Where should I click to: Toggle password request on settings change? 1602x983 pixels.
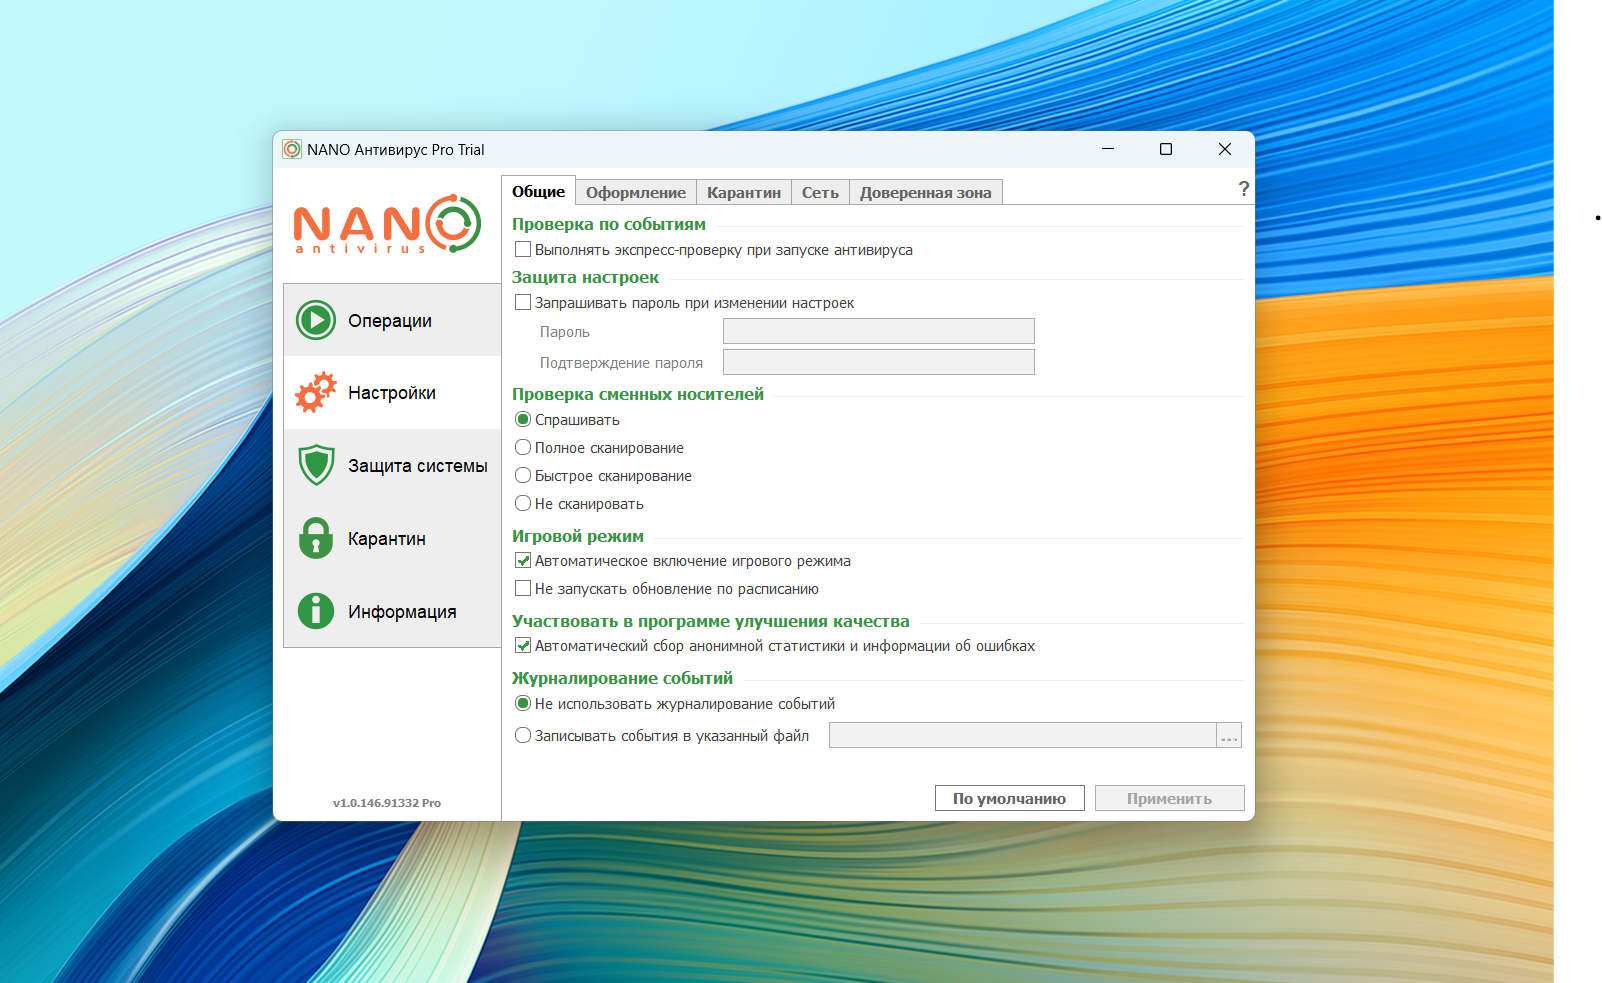click(523, 303)
